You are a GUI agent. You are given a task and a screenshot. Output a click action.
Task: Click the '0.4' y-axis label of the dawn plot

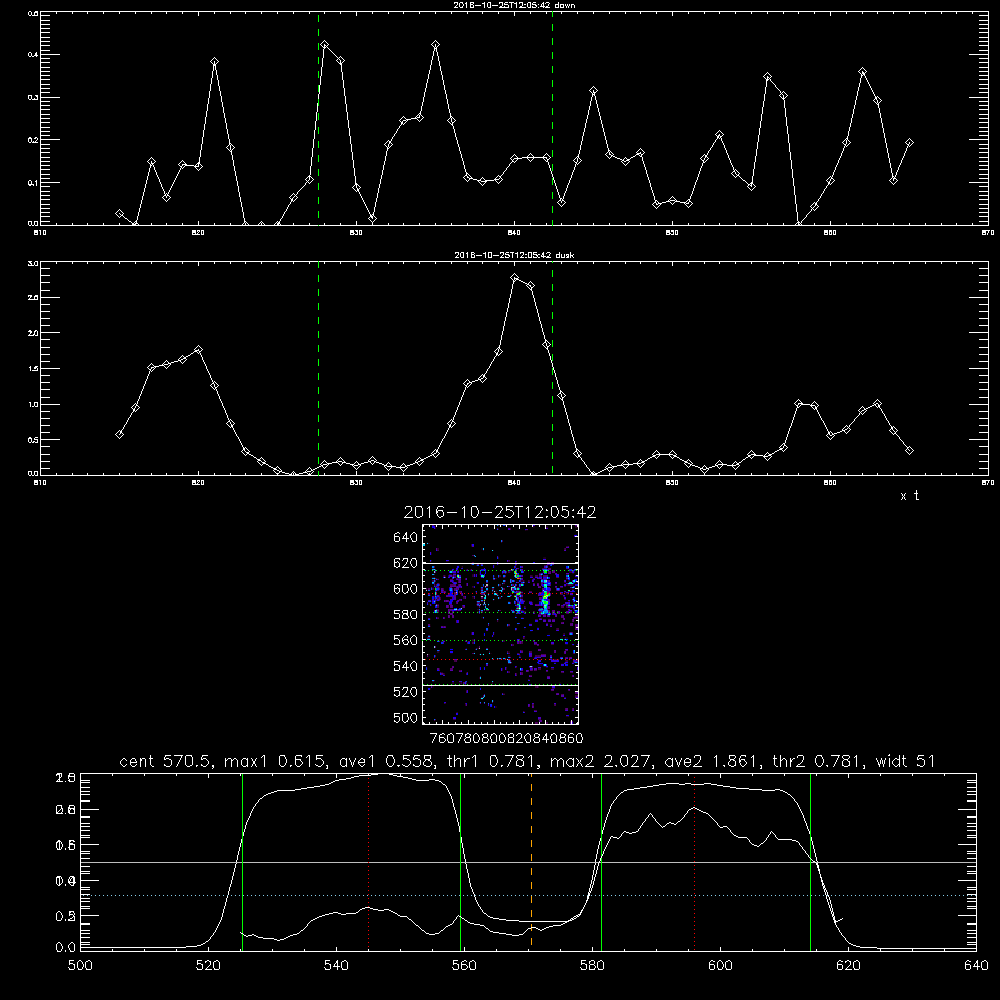(33, 55)
